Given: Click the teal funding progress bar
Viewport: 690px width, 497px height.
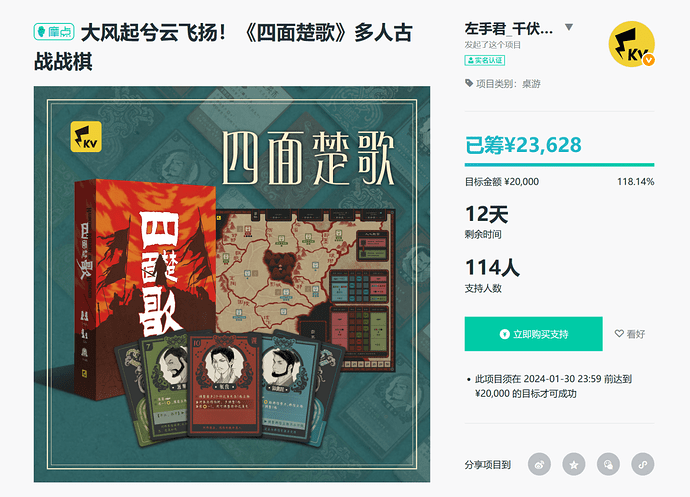Looking at the screenshot, I should [x=559, y=165].
